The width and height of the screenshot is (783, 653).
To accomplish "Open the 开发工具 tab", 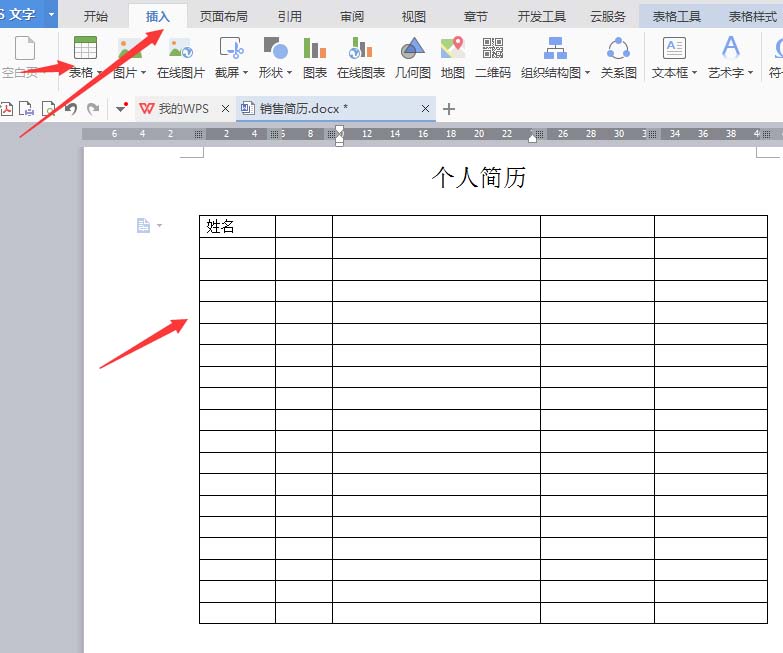I will click(x=542, y=16).
